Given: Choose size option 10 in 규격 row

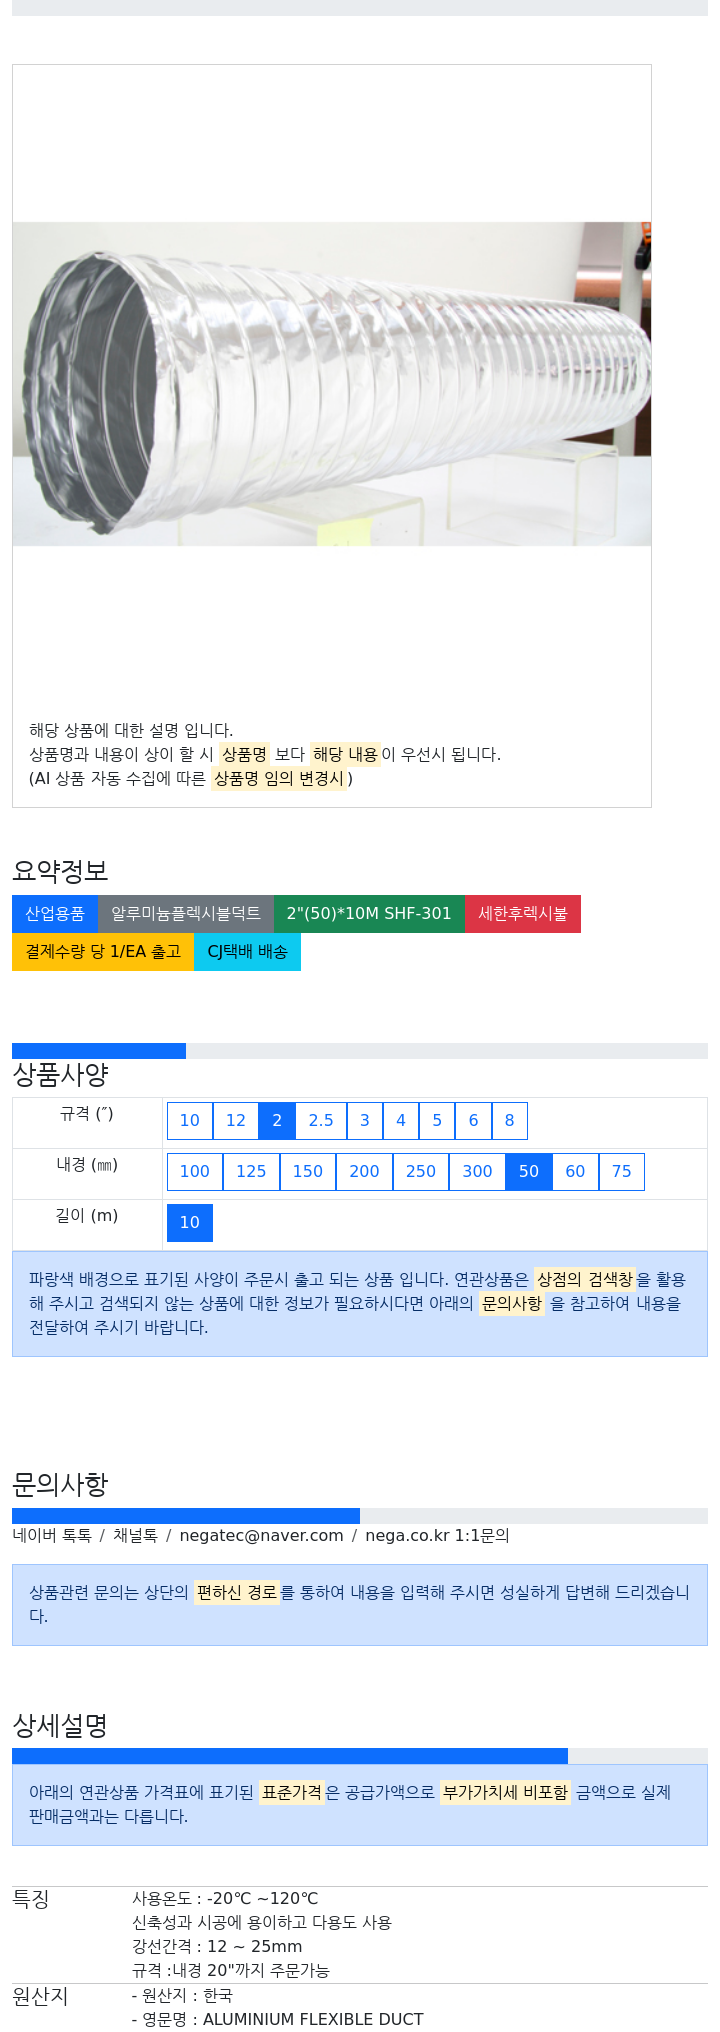Looking at the screenshot, I should click(190, 1121).
